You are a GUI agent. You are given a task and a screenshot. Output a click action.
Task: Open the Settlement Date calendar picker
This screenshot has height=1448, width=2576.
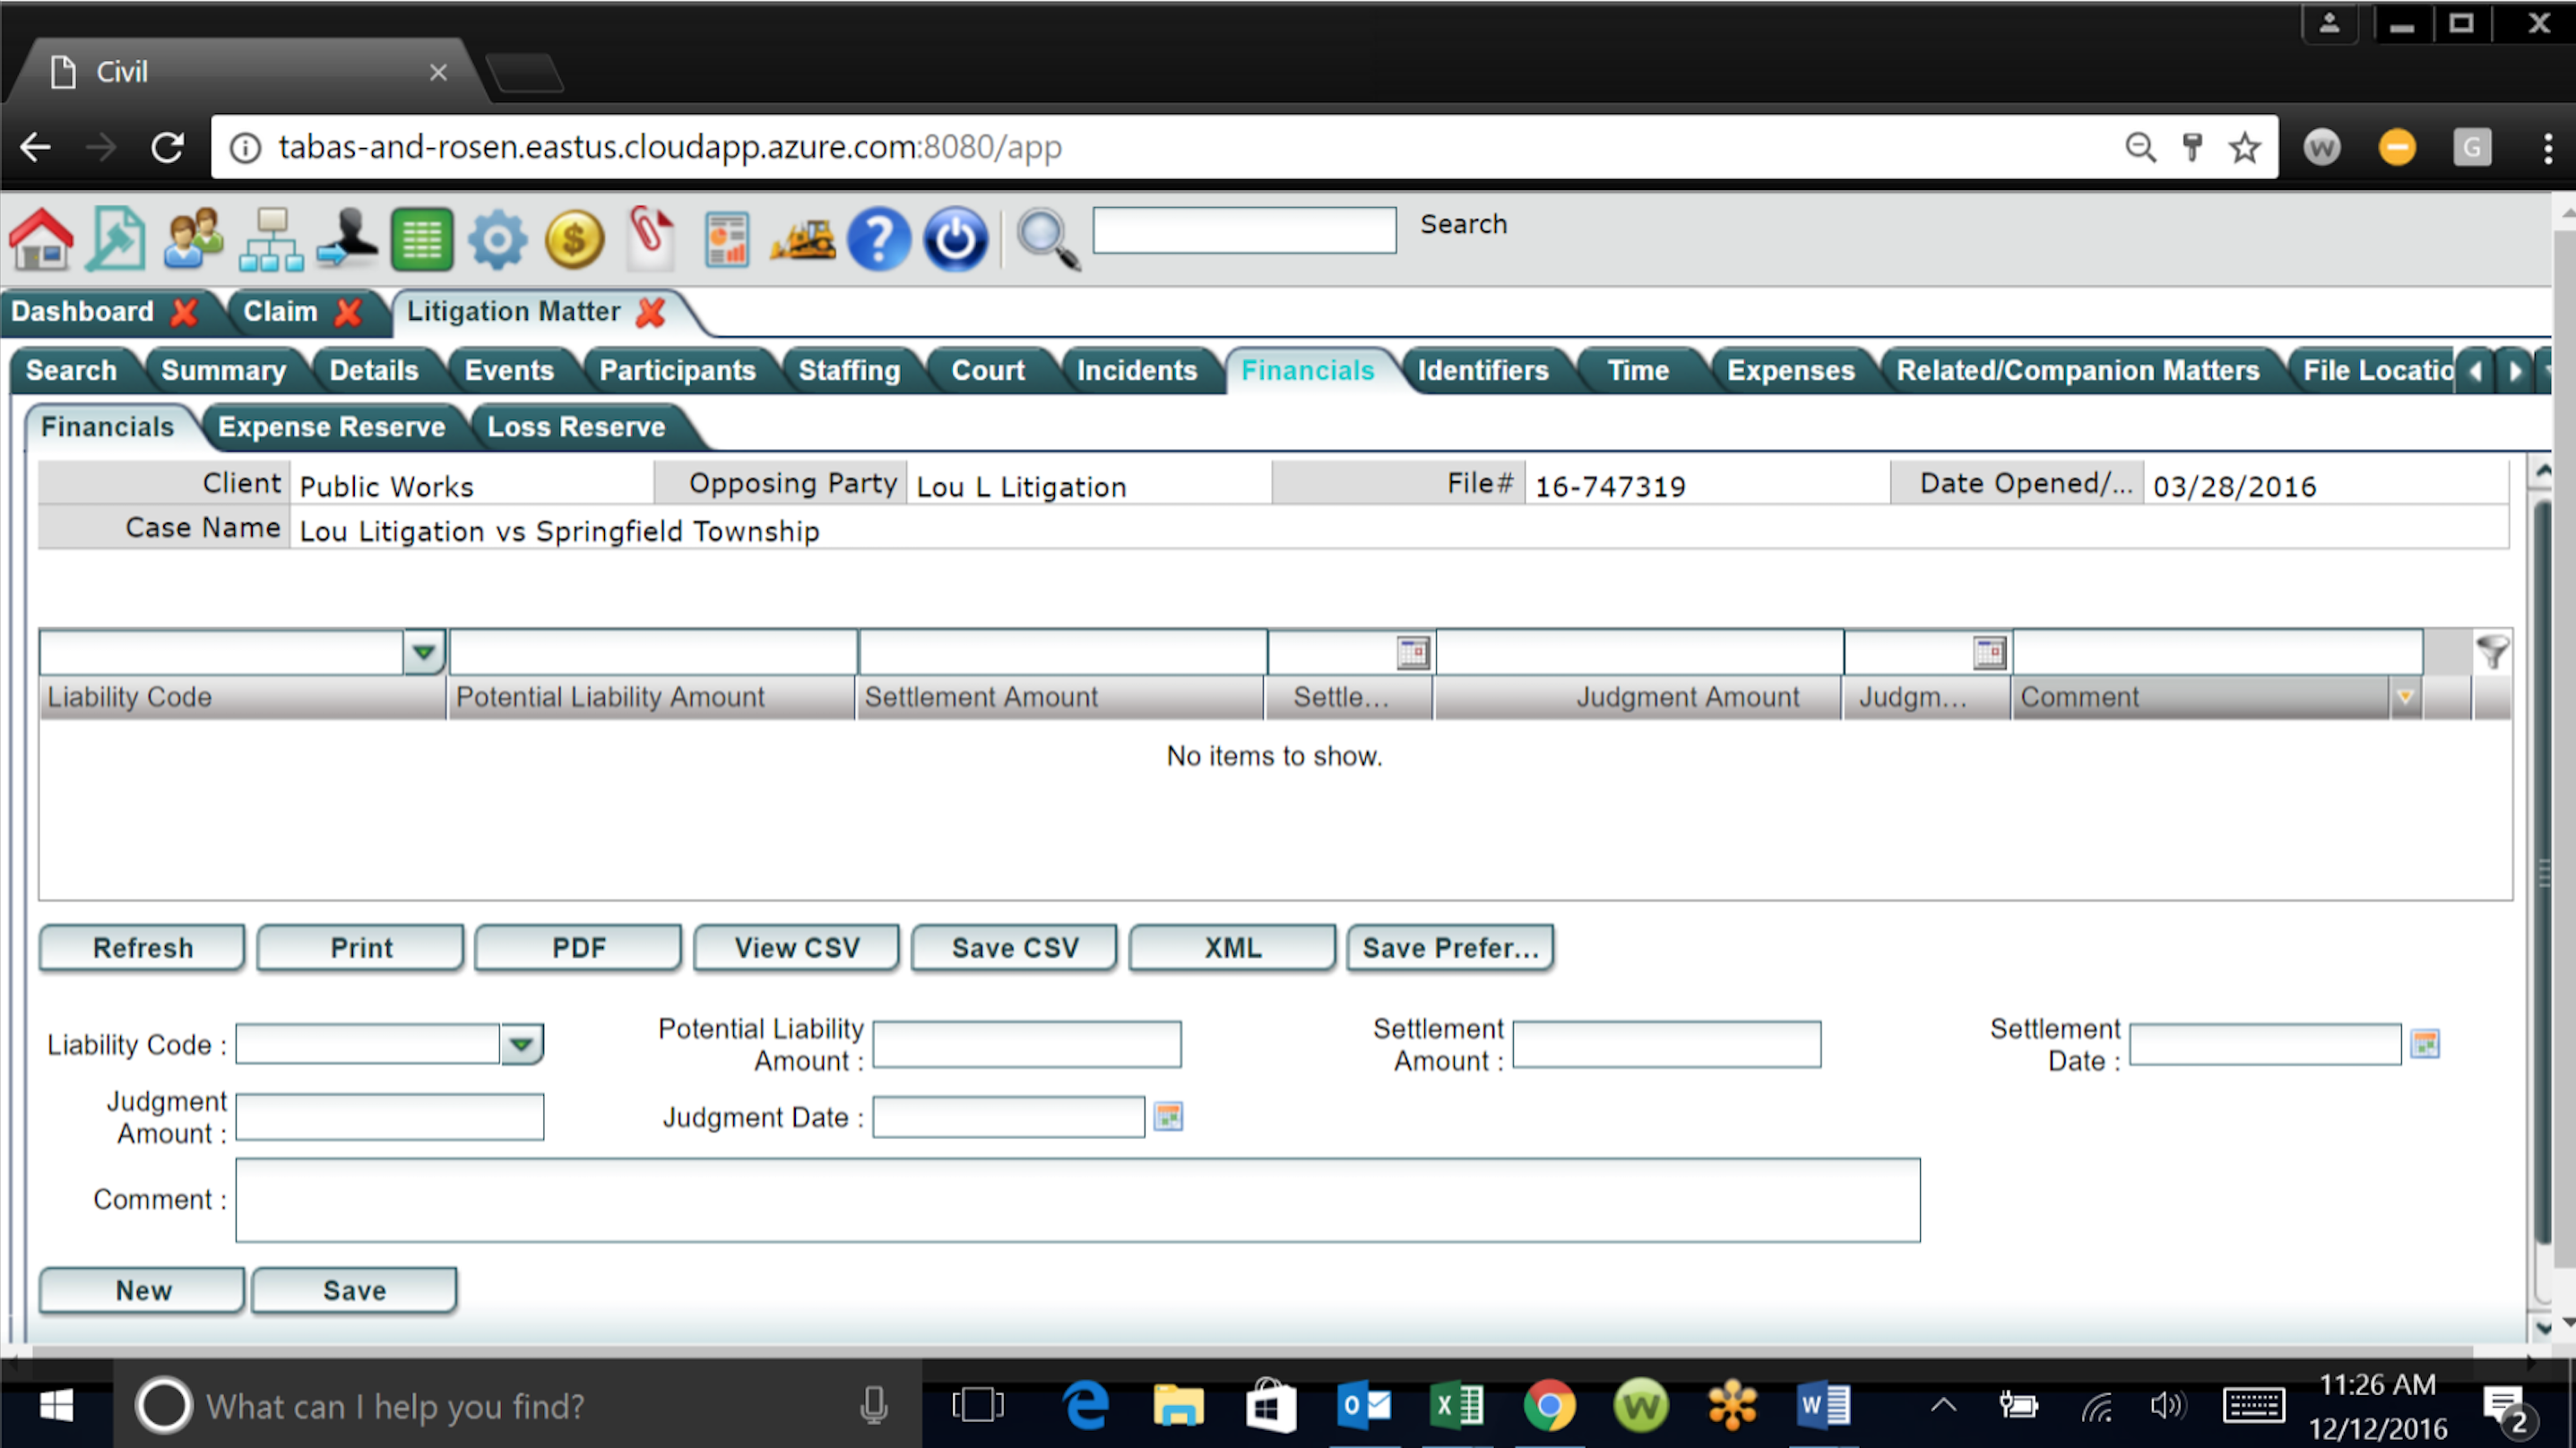coord(2425,1044)
